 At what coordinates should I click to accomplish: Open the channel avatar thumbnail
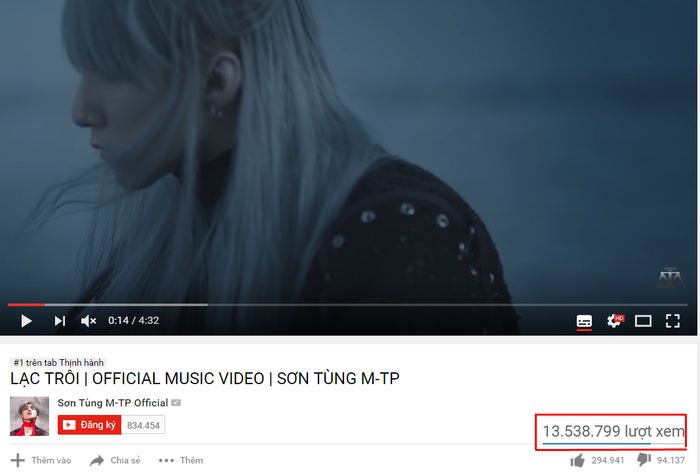coord(29,416)
